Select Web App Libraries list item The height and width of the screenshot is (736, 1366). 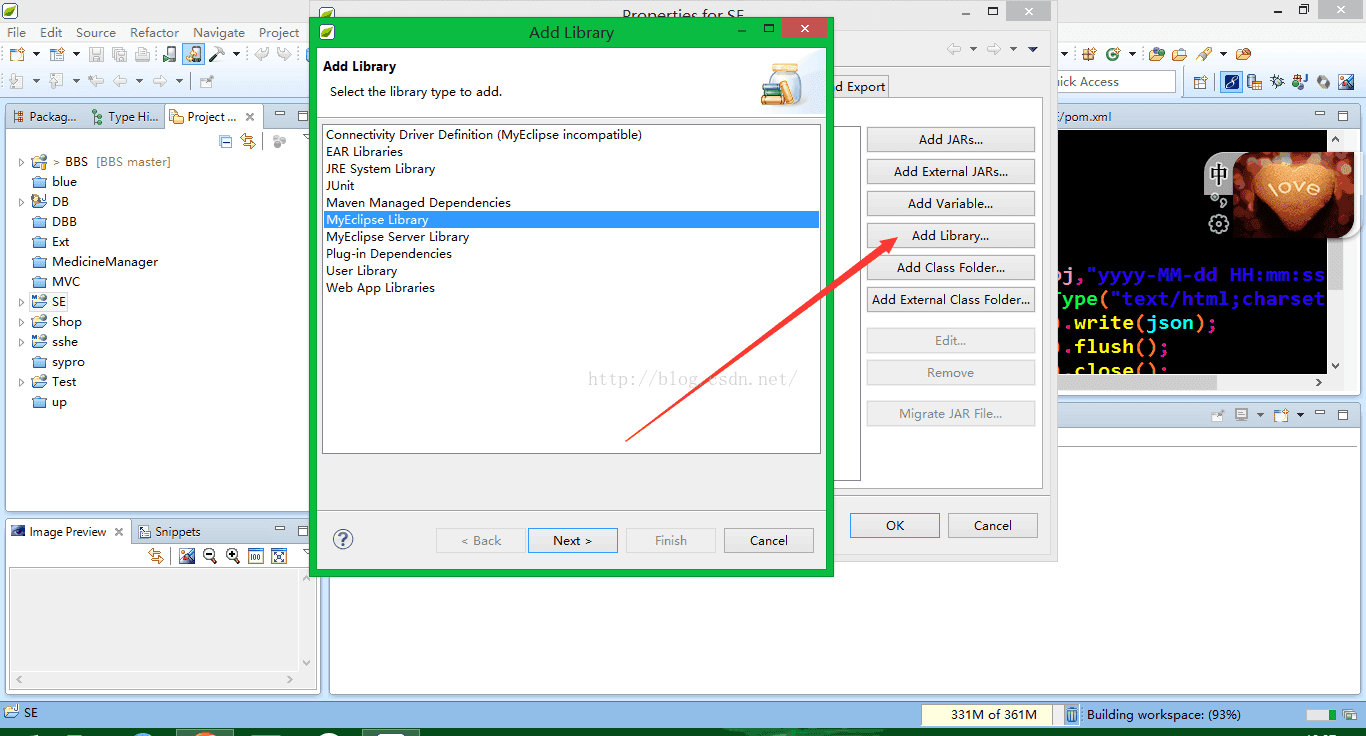point(571,288)
